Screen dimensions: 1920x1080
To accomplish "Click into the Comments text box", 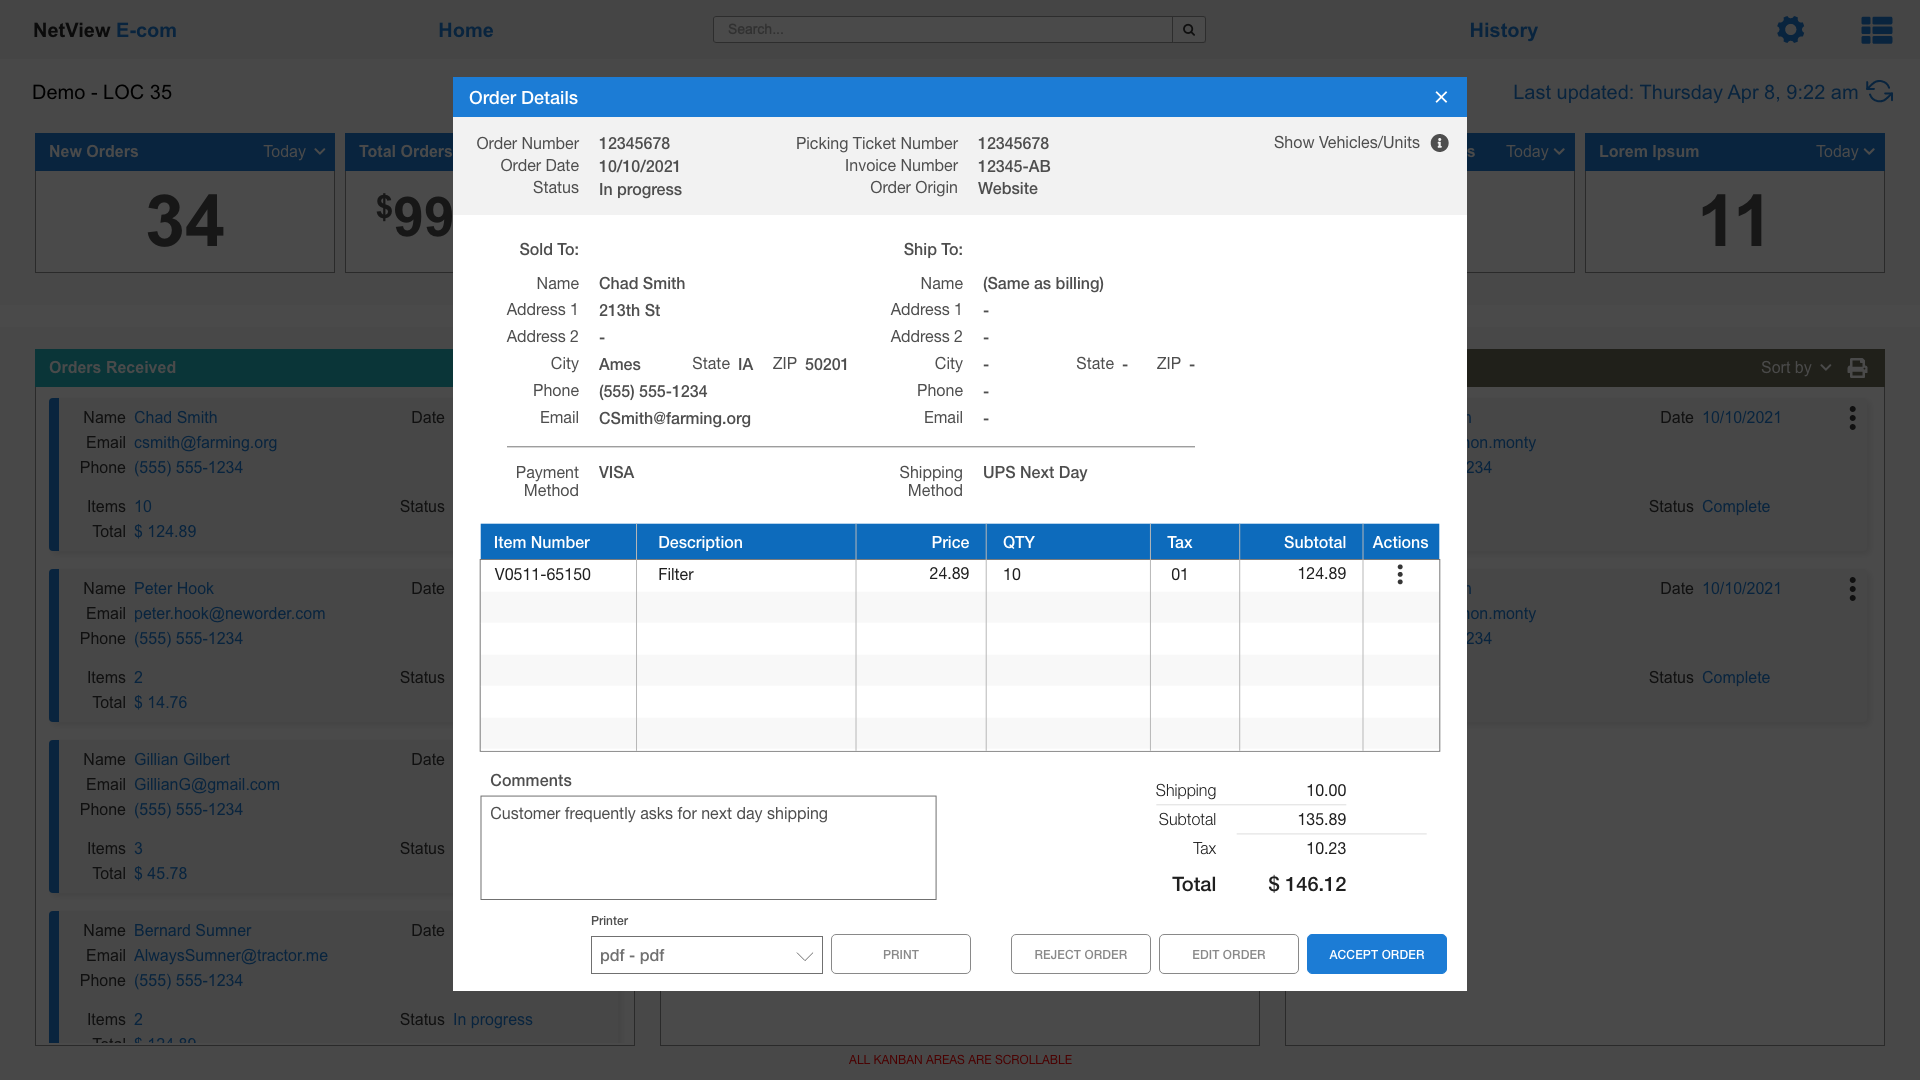I will coord(708,848).
